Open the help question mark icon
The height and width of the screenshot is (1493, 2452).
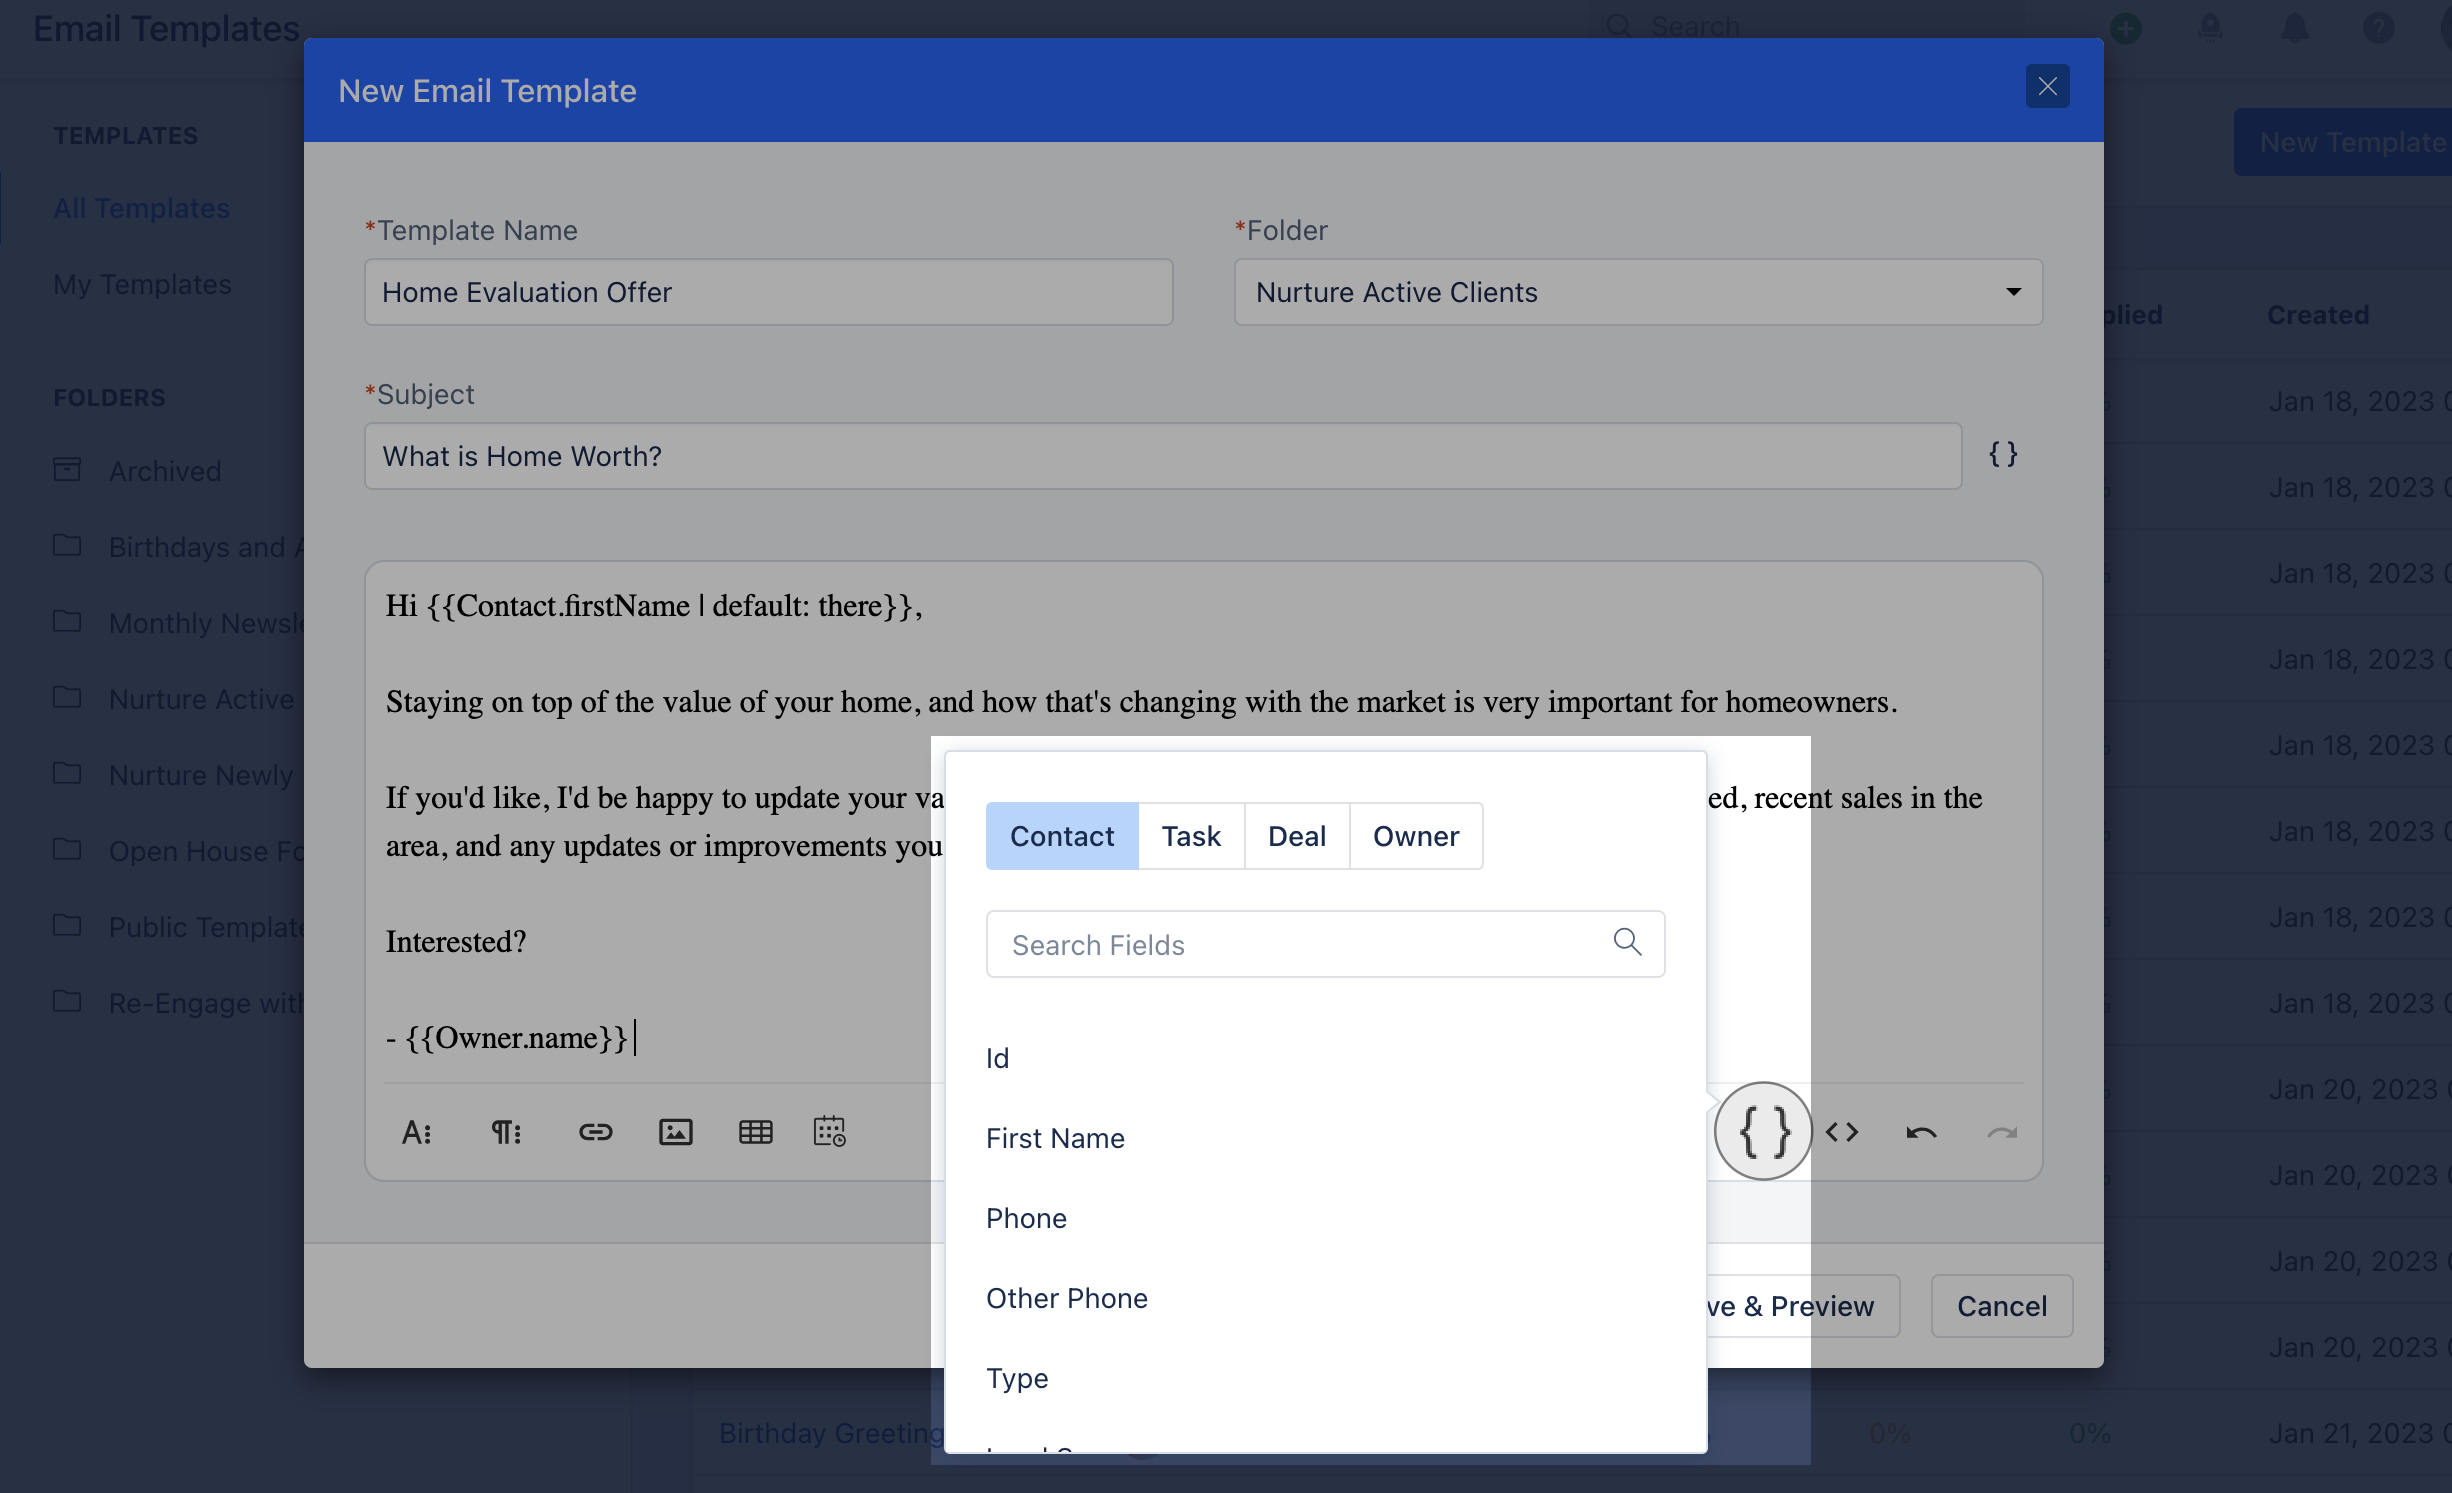2379,28
